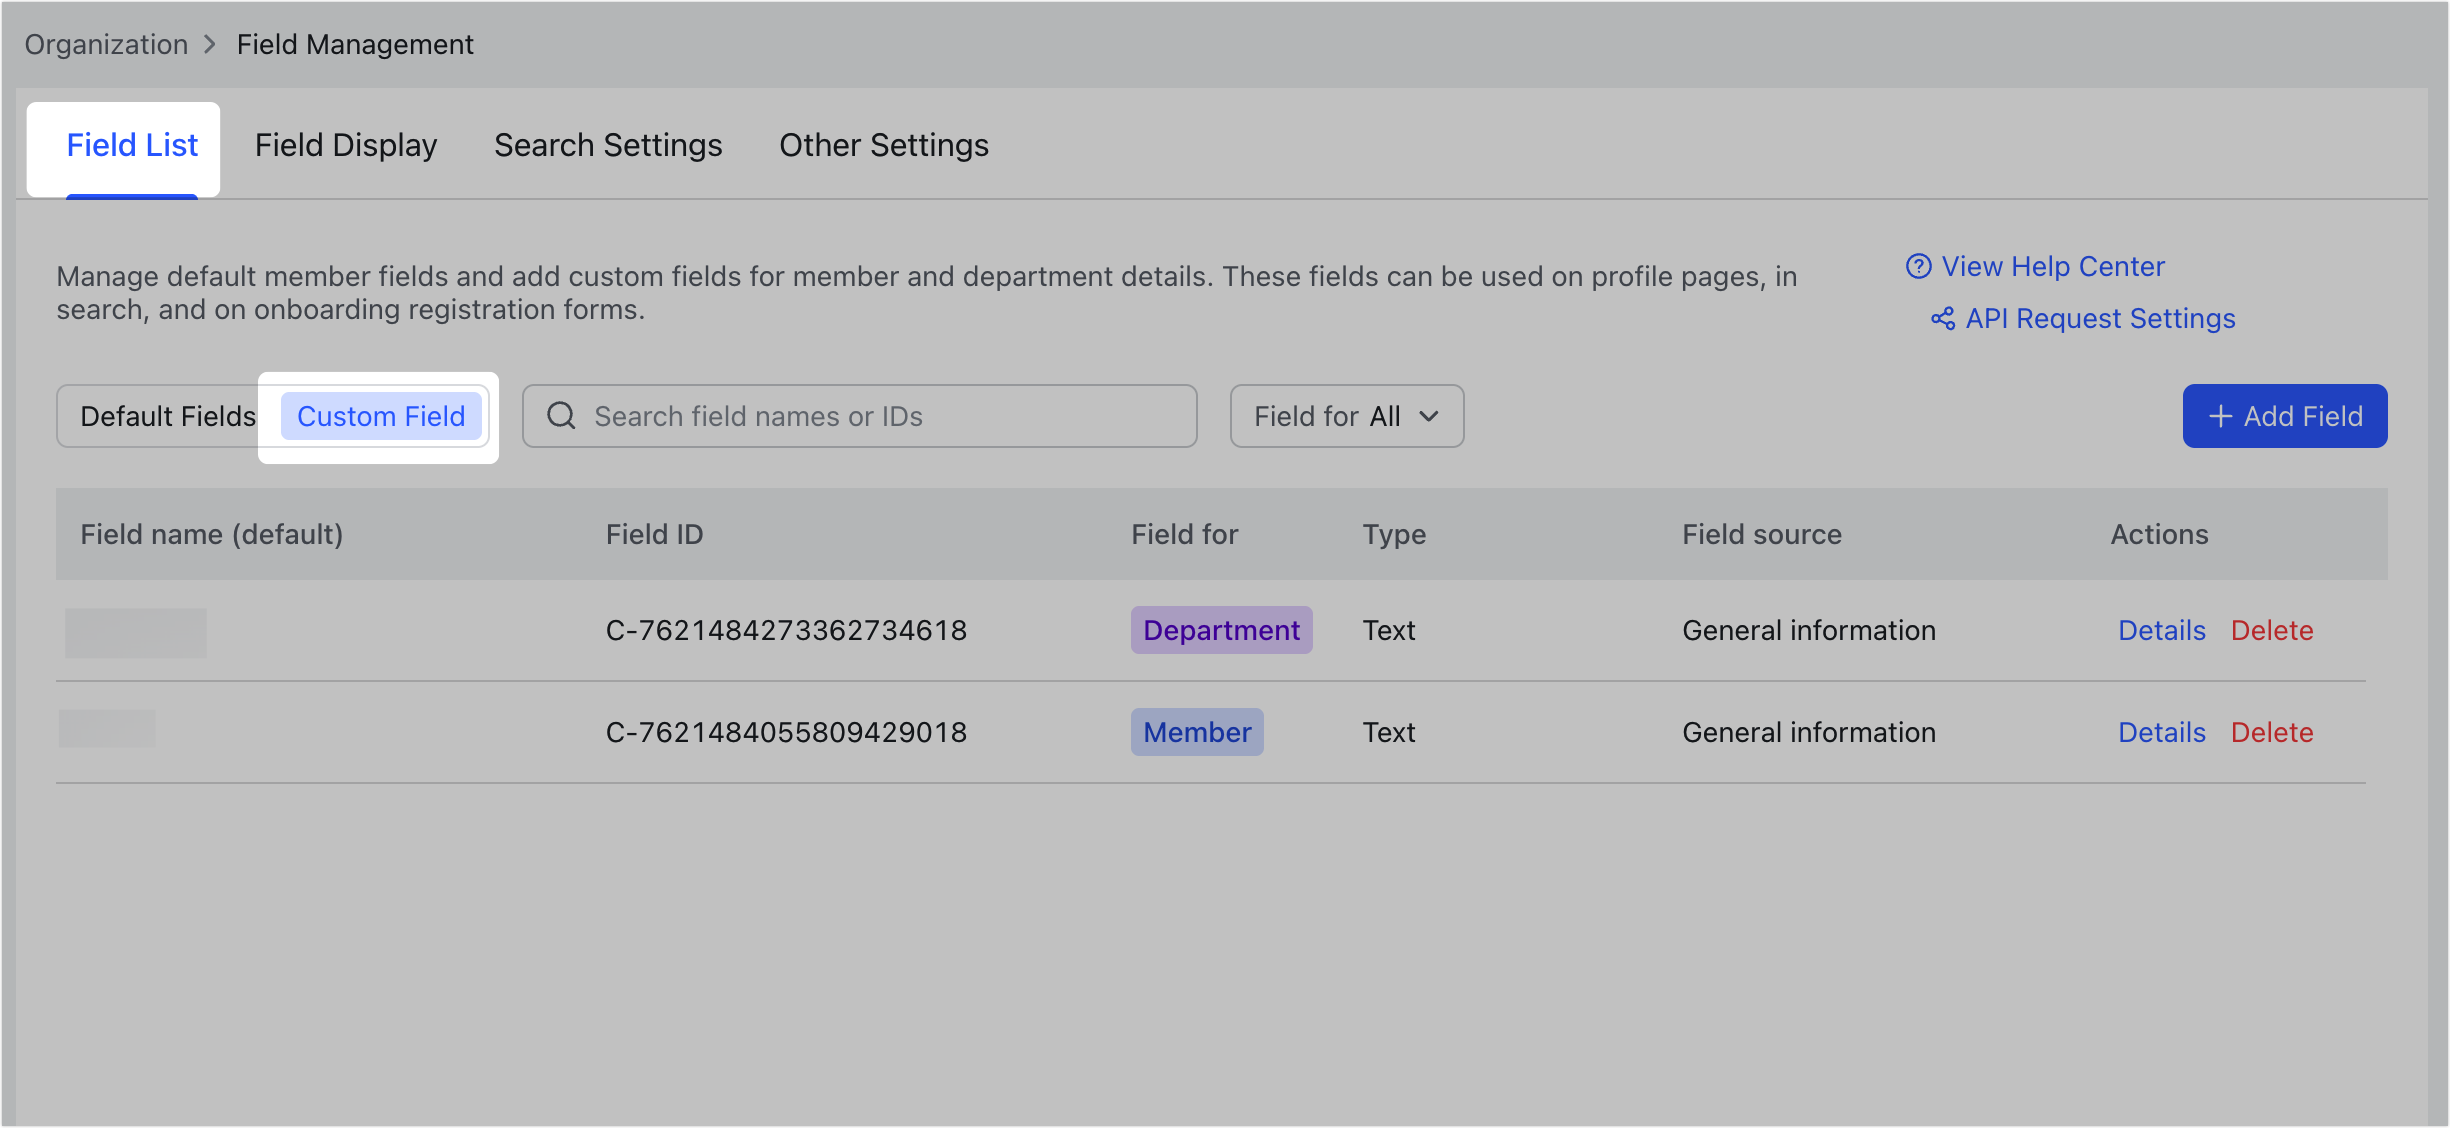Delete the Member field row
This screenshot has height=1128, width=2450.
pos(2272,732)
